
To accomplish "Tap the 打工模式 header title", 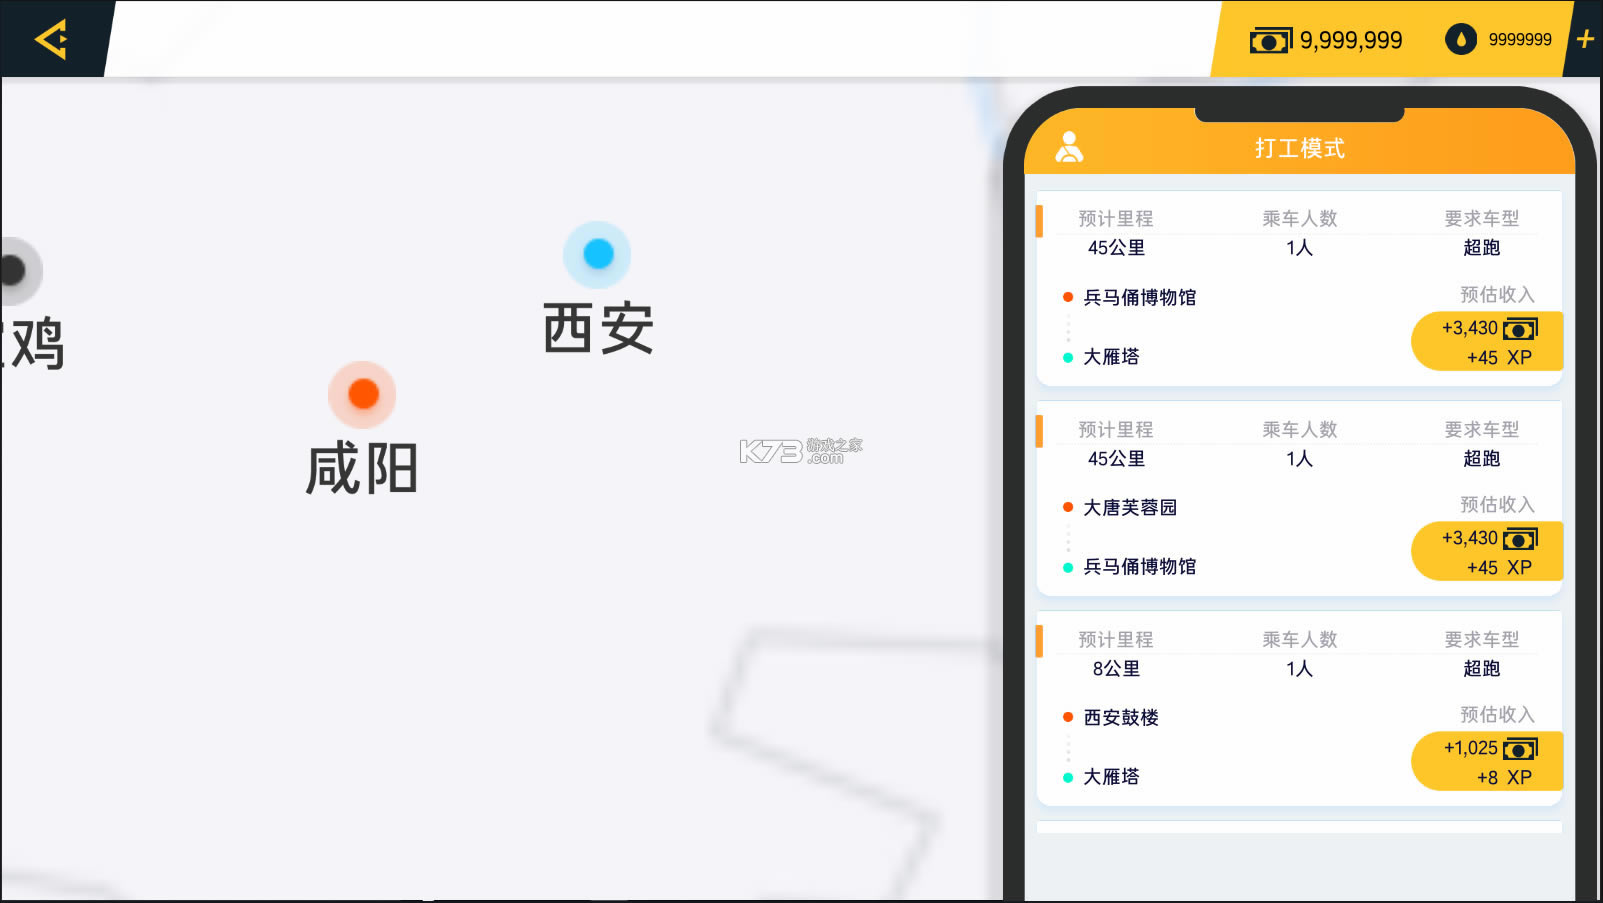I will (1299, 148).
